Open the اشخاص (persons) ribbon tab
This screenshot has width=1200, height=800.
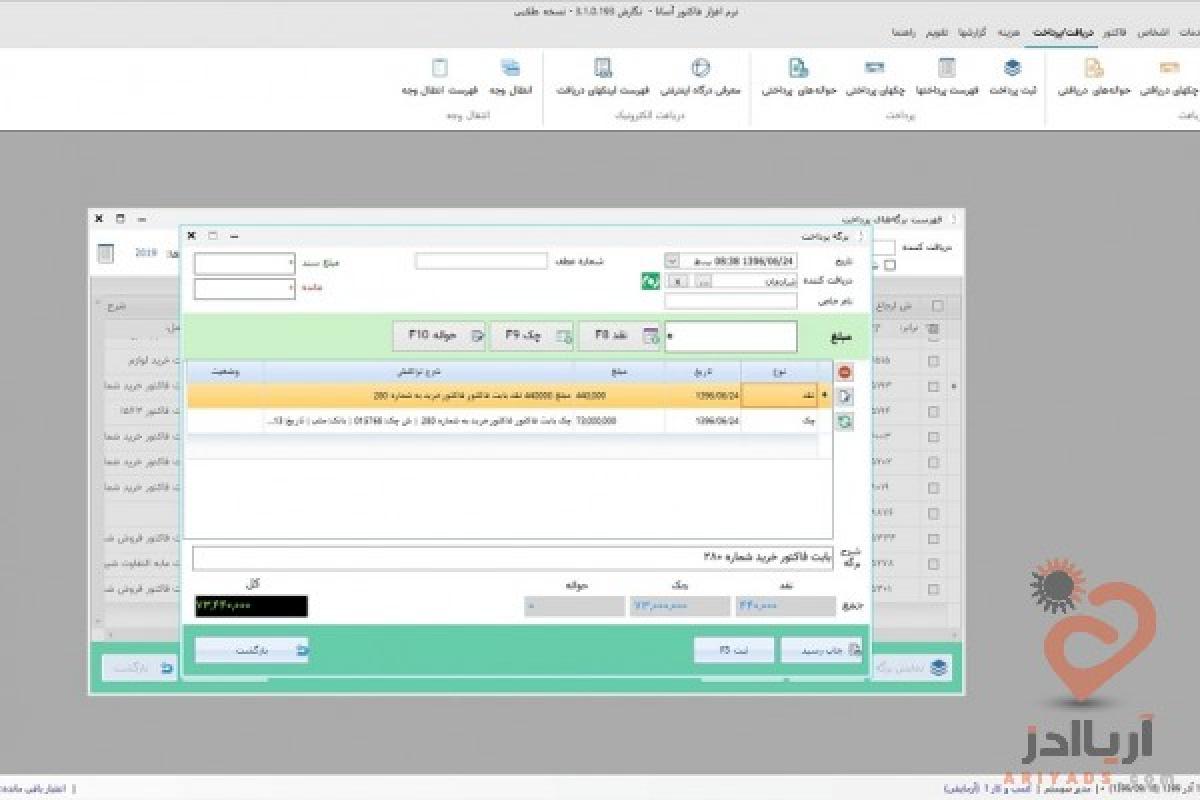pyautogui.click(x=1152, y=32)
